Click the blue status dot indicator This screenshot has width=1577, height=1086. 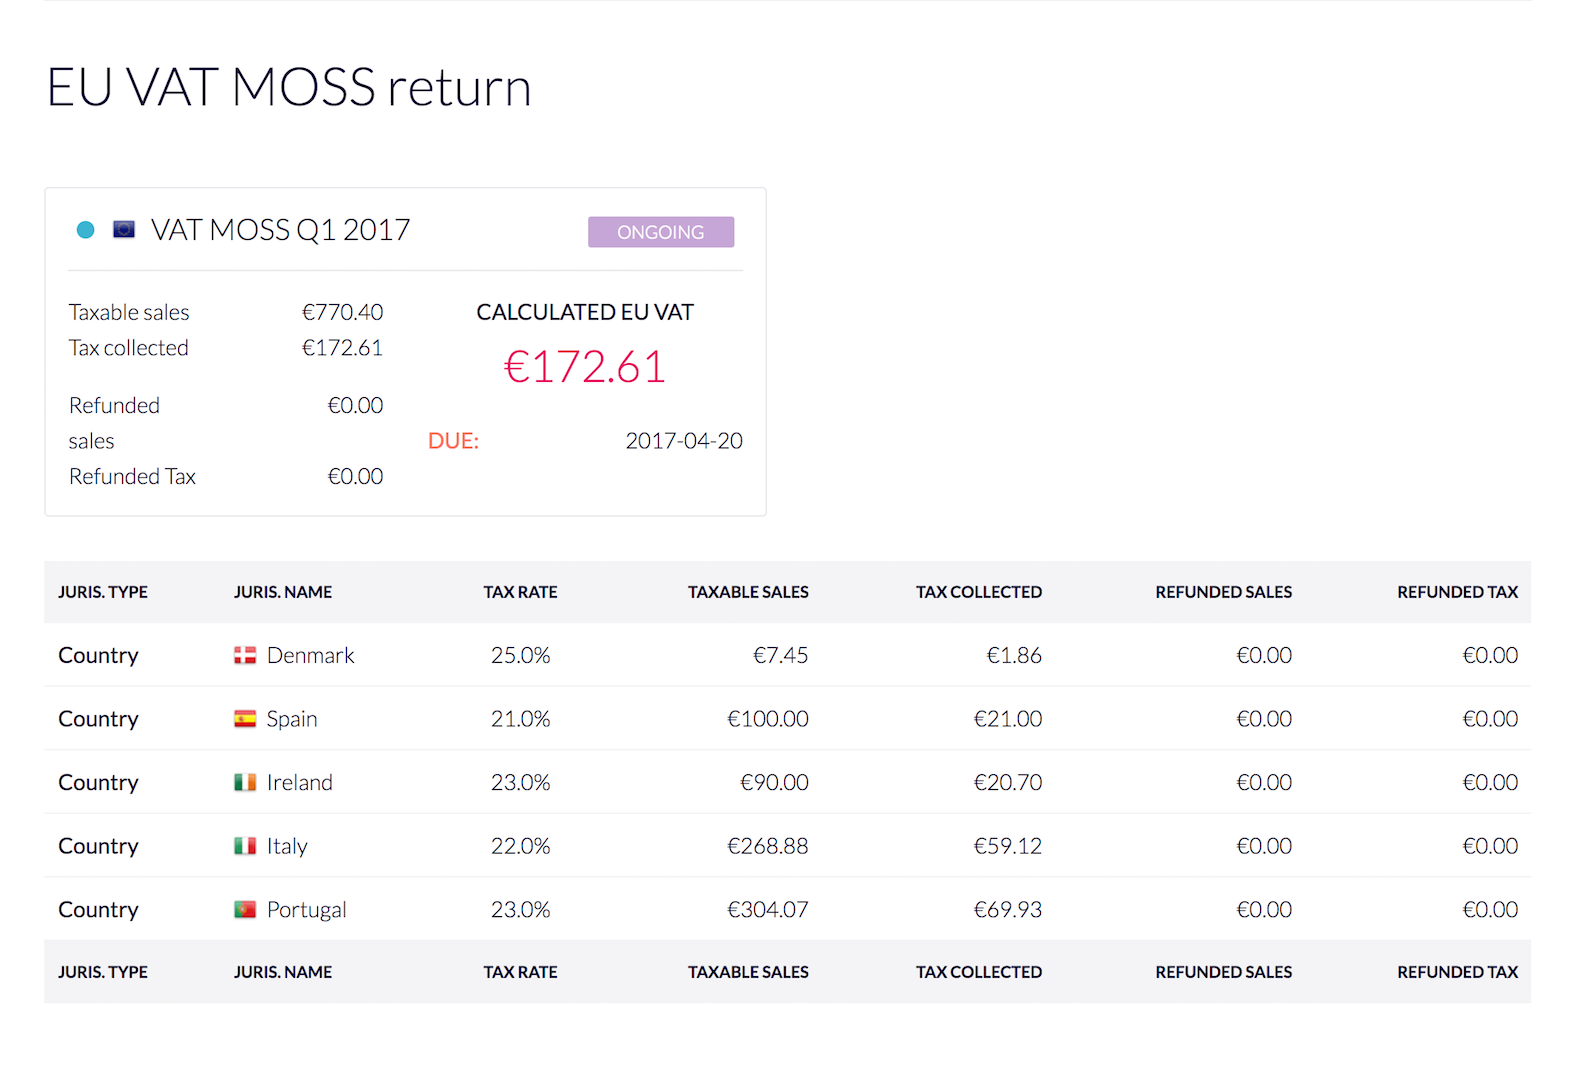86,230
